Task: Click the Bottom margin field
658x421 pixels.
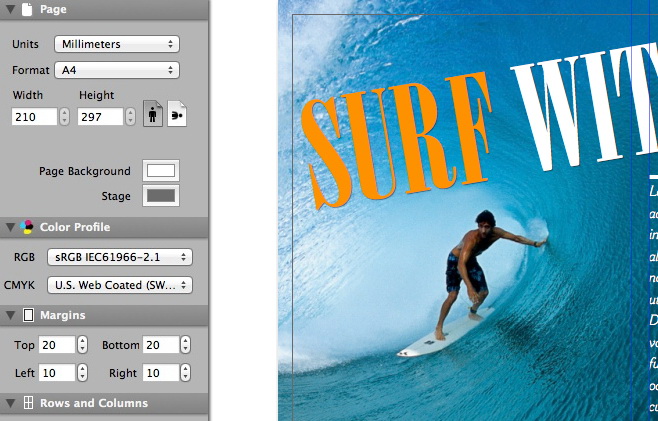Action: tap(161, 345)
